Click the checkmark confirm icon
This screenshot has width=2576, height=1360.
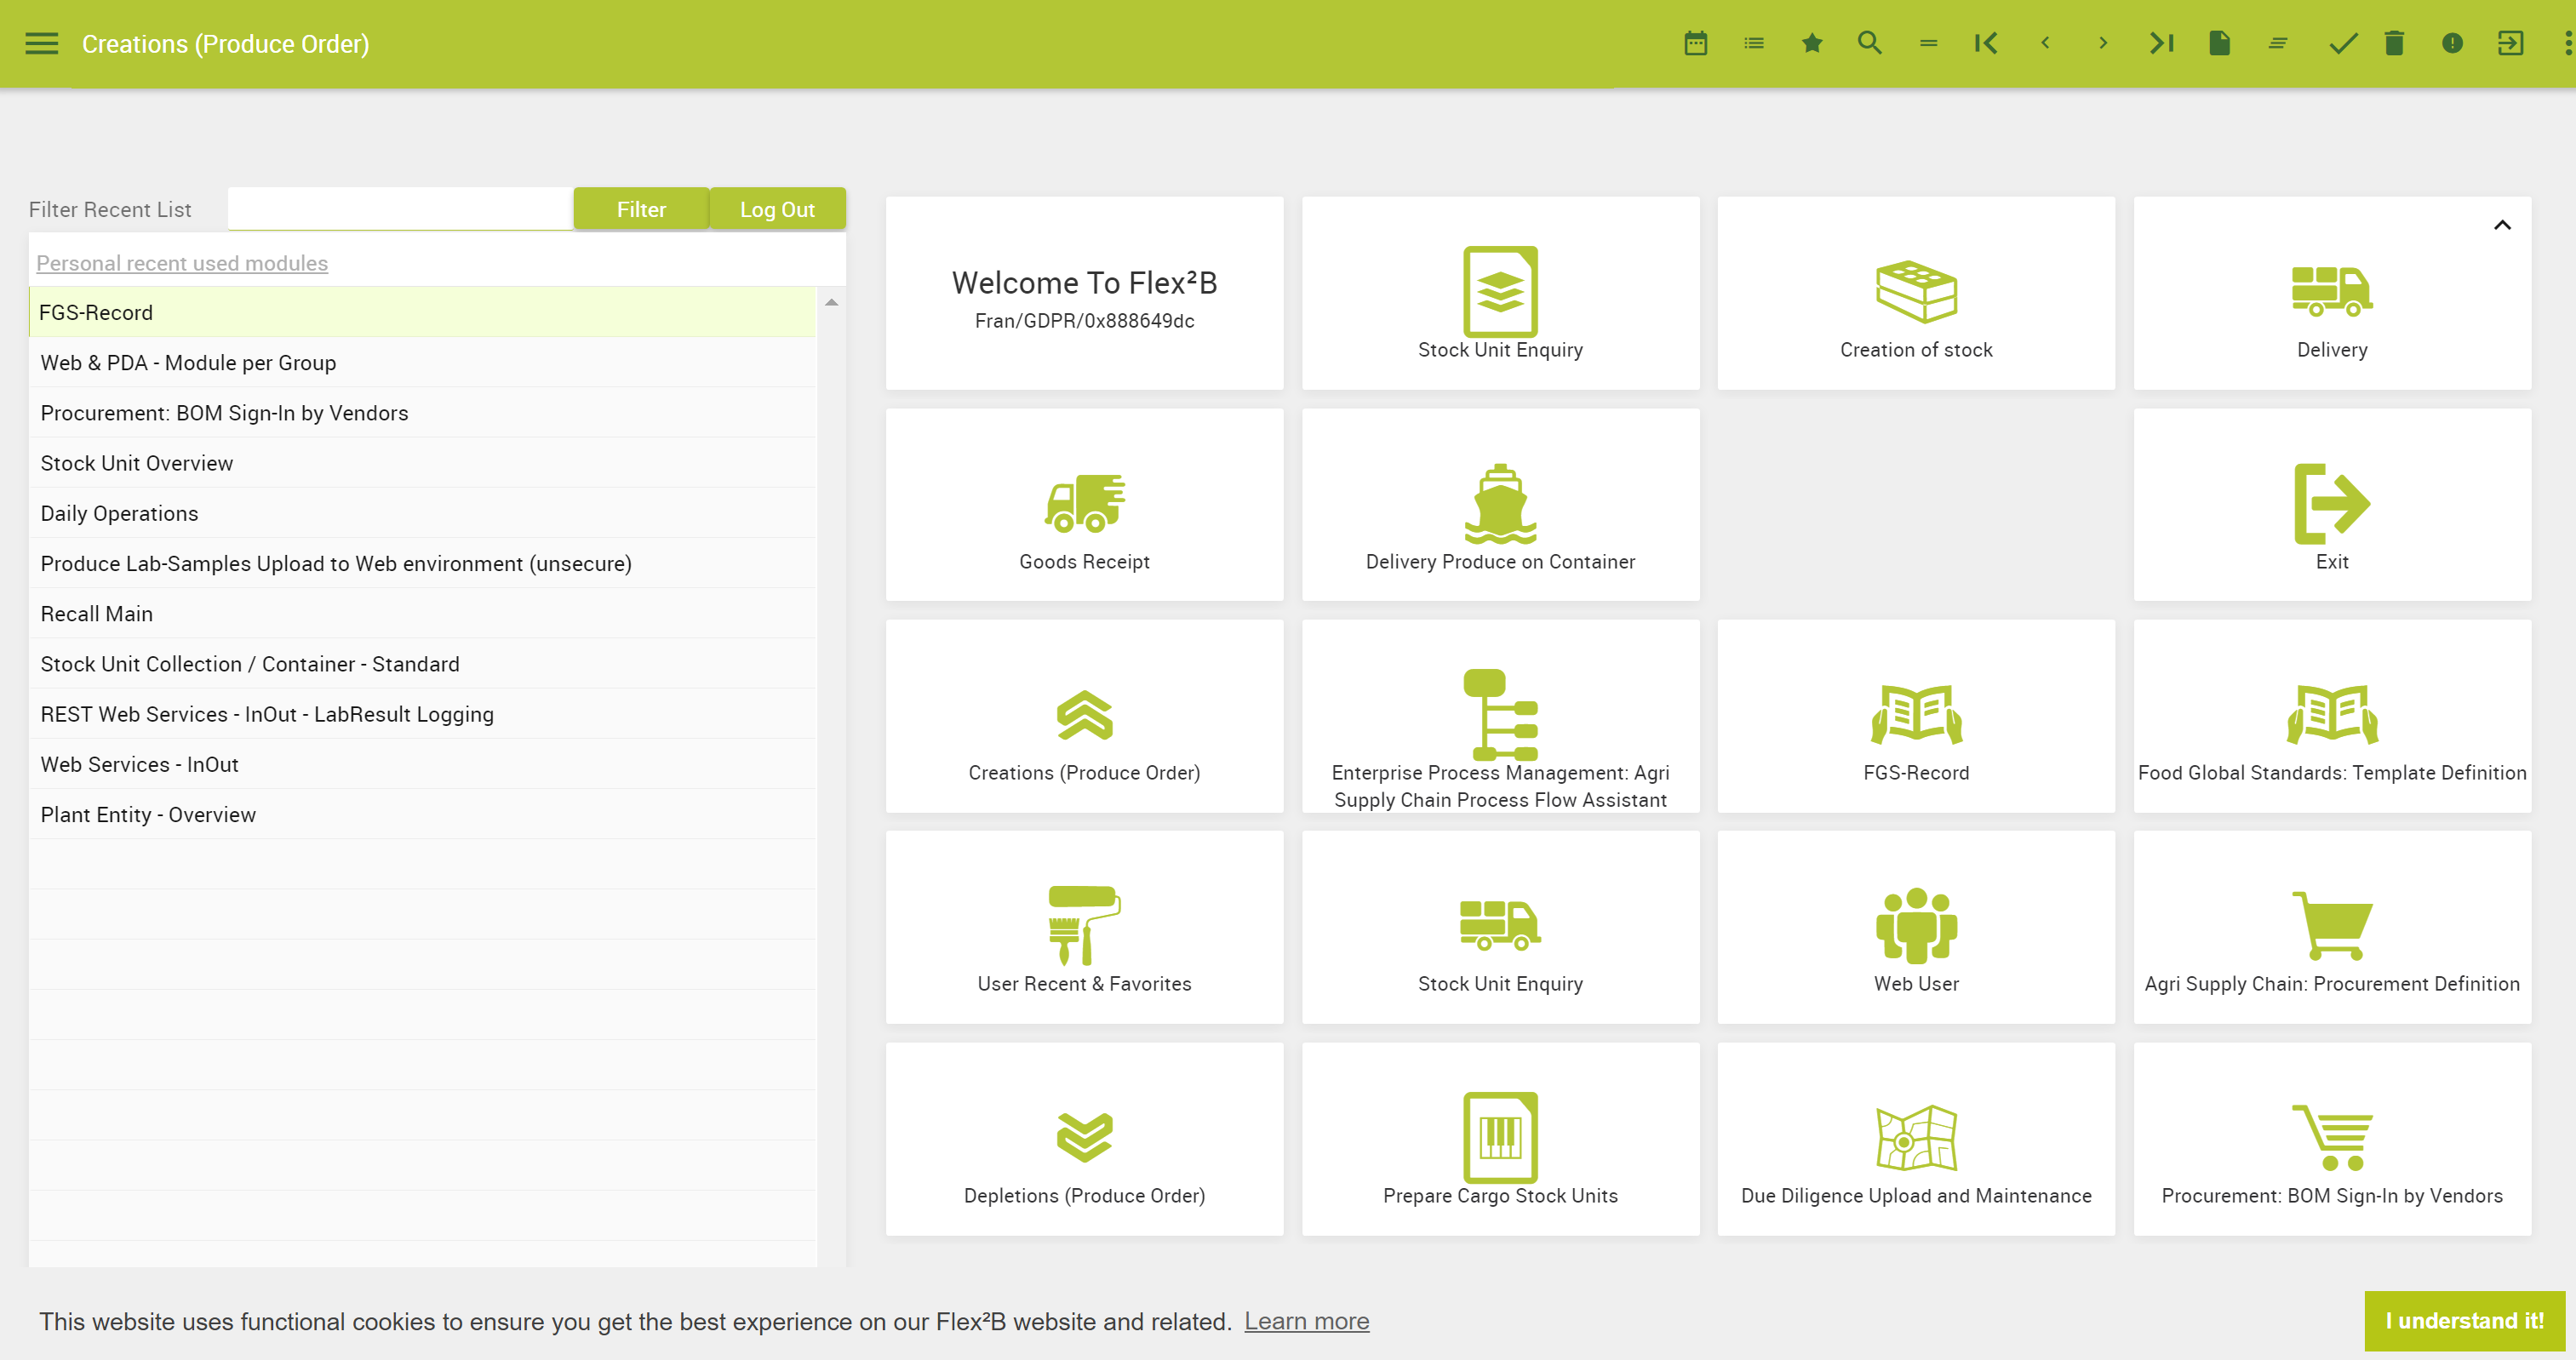[x=2343, y=44]
